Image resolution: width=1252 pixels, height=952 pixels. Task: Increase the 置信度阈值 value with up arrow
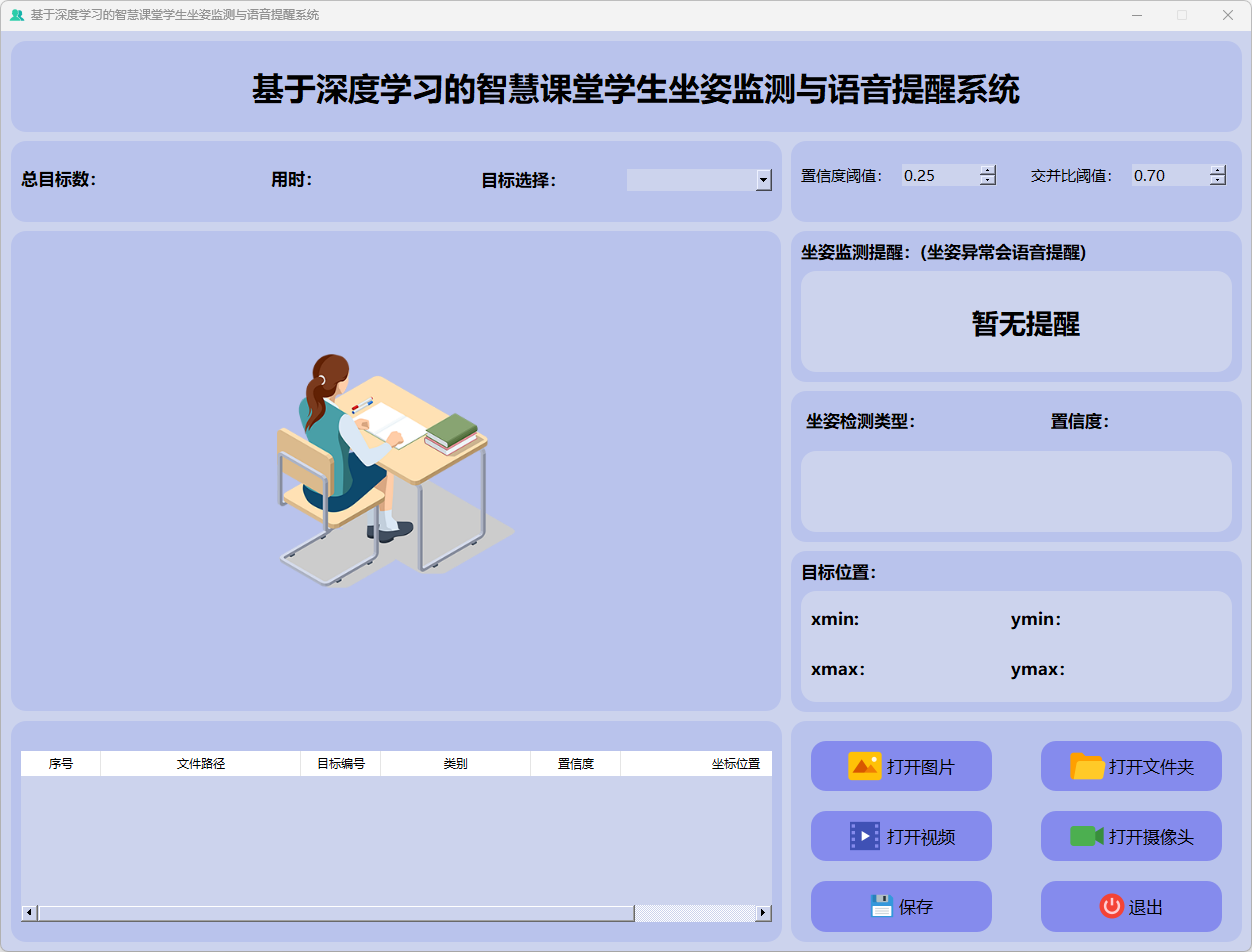tap(988, 170)
